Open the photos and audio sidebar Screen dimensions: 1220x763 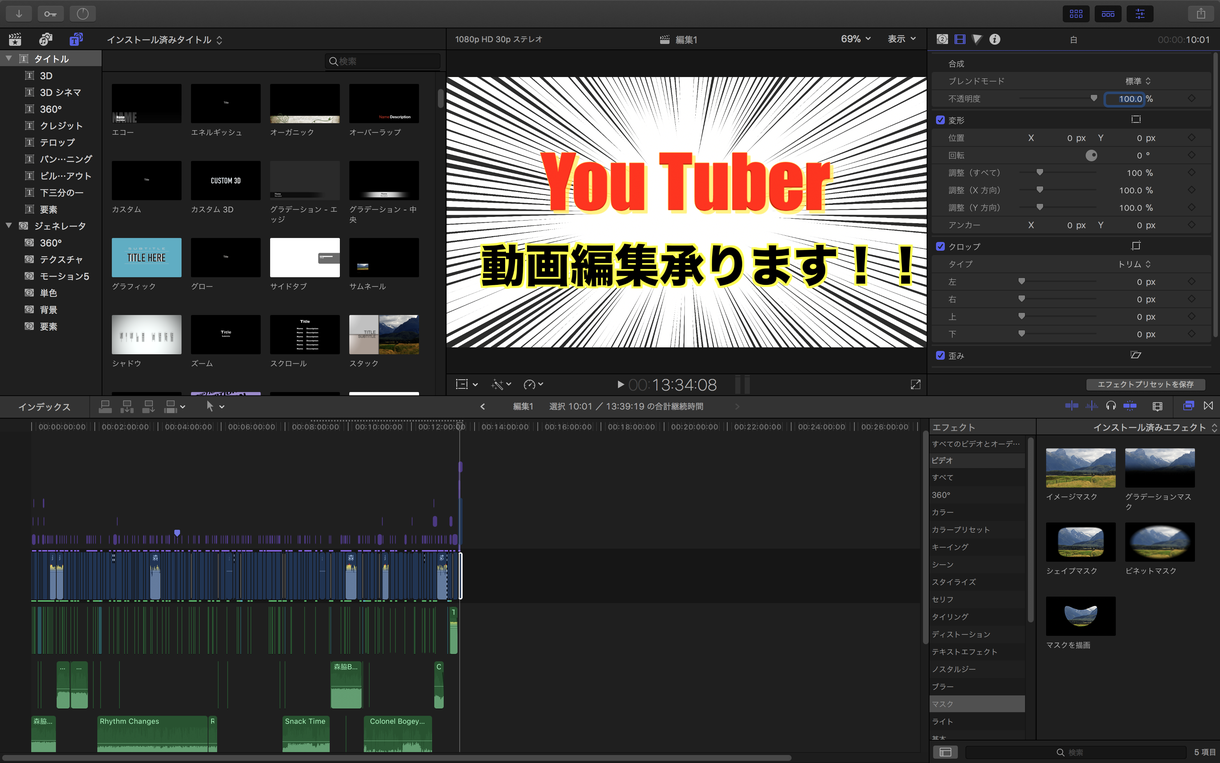tap(45, 40)
